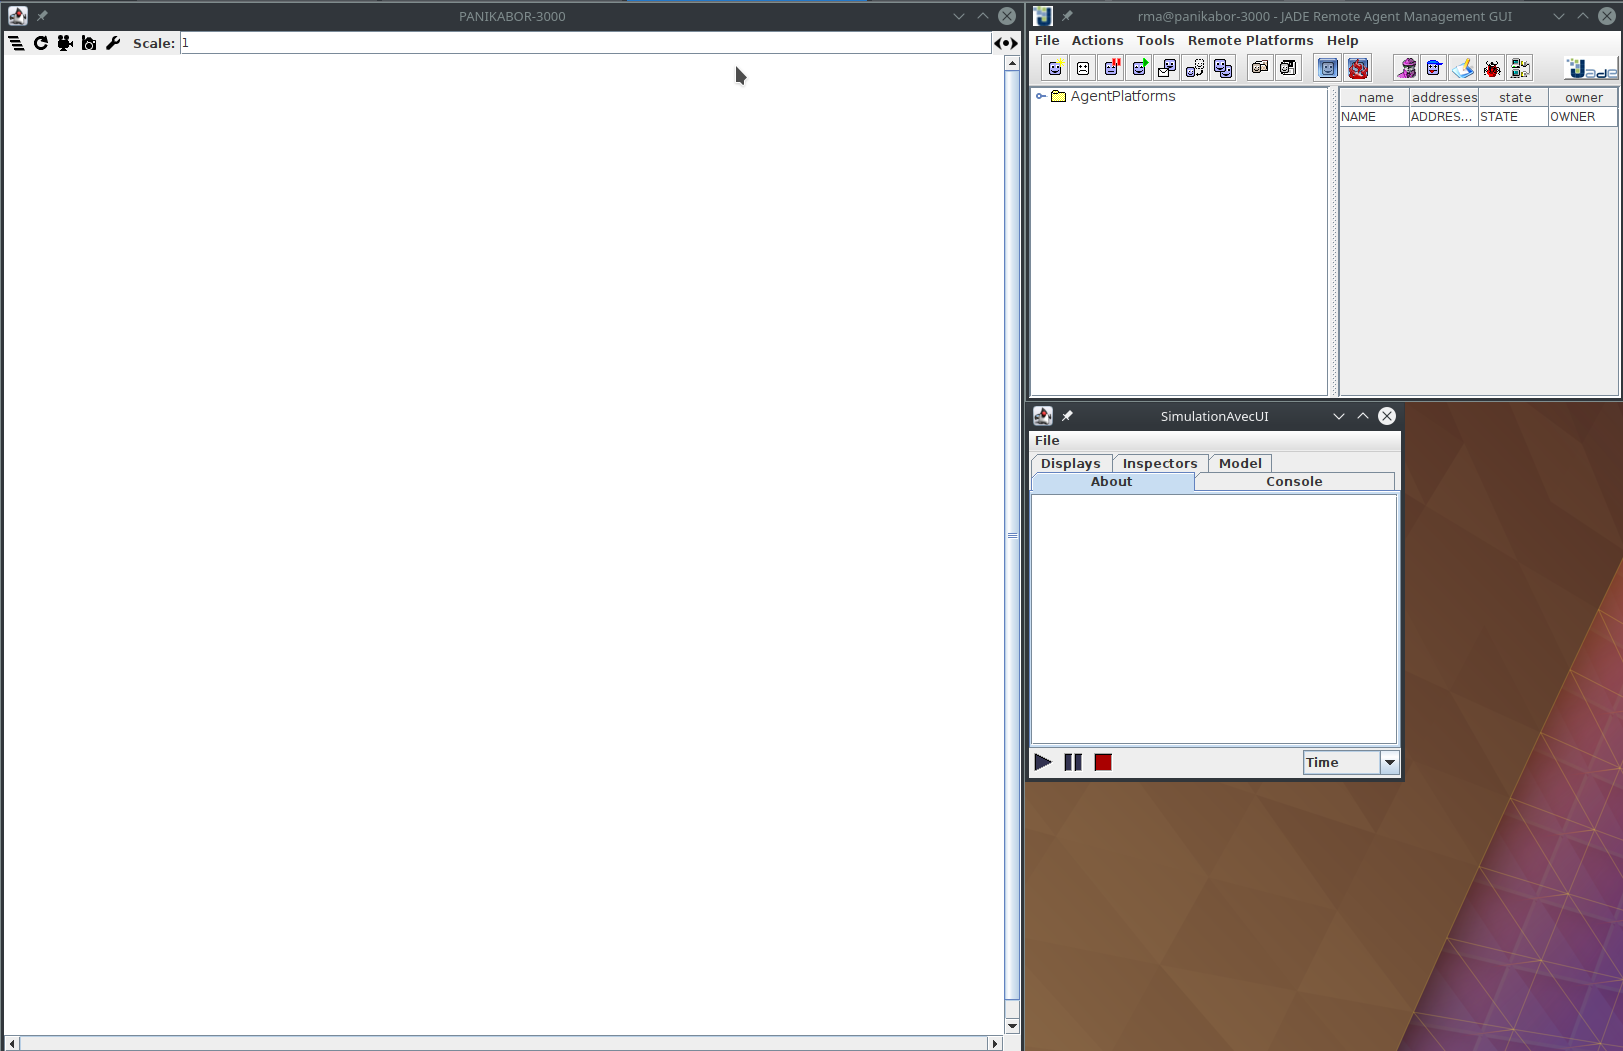
Task: Click the Migrate Agent toolbar icon
Action: 1195,68
